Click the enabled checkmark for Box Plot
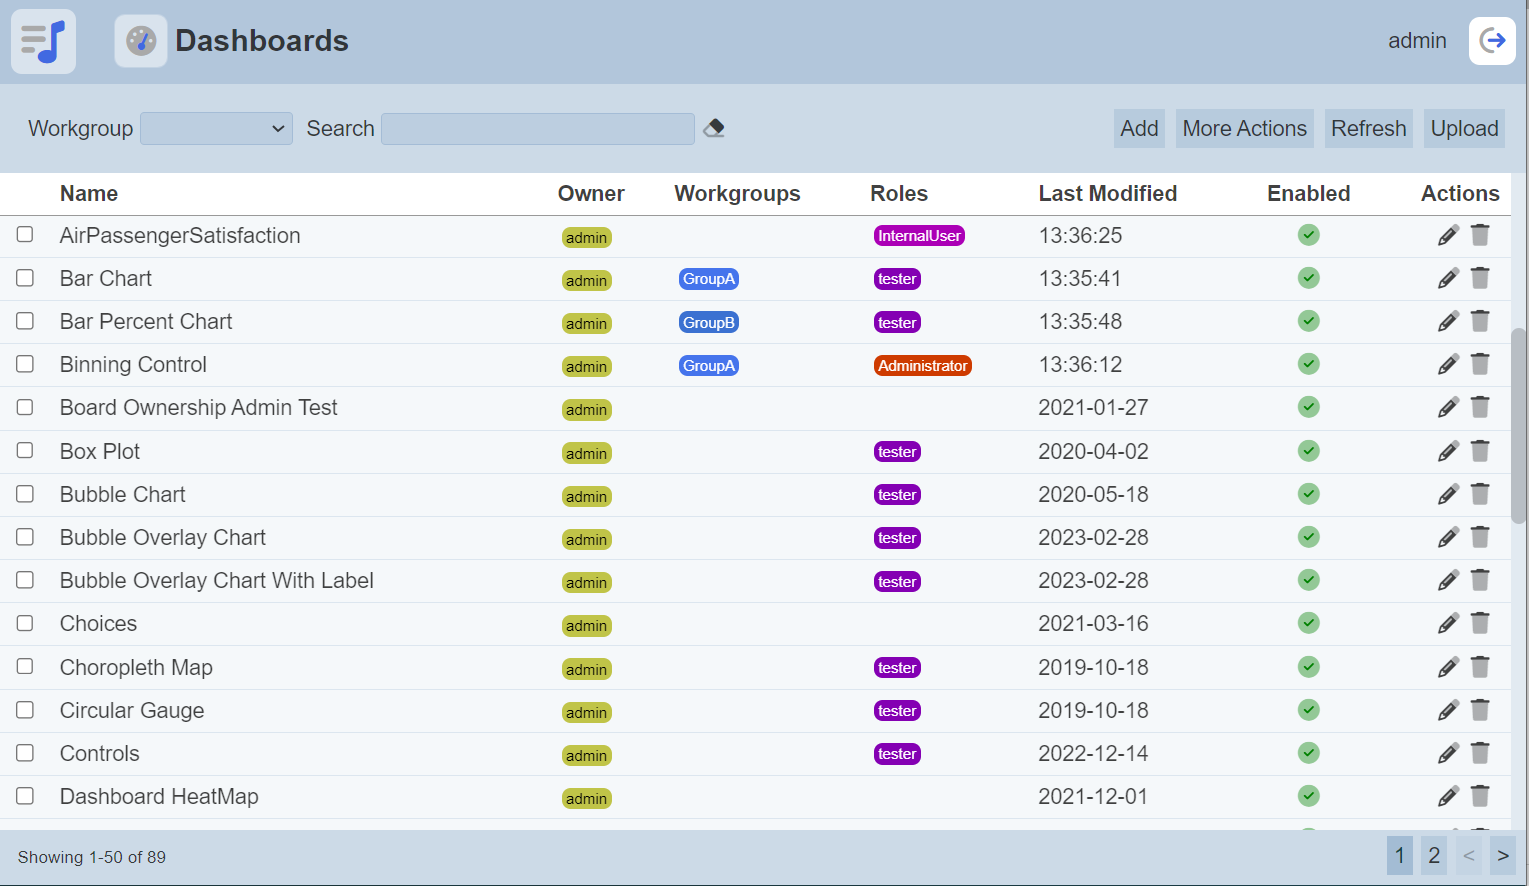1529x886 pixels. tap(1308, 451)
